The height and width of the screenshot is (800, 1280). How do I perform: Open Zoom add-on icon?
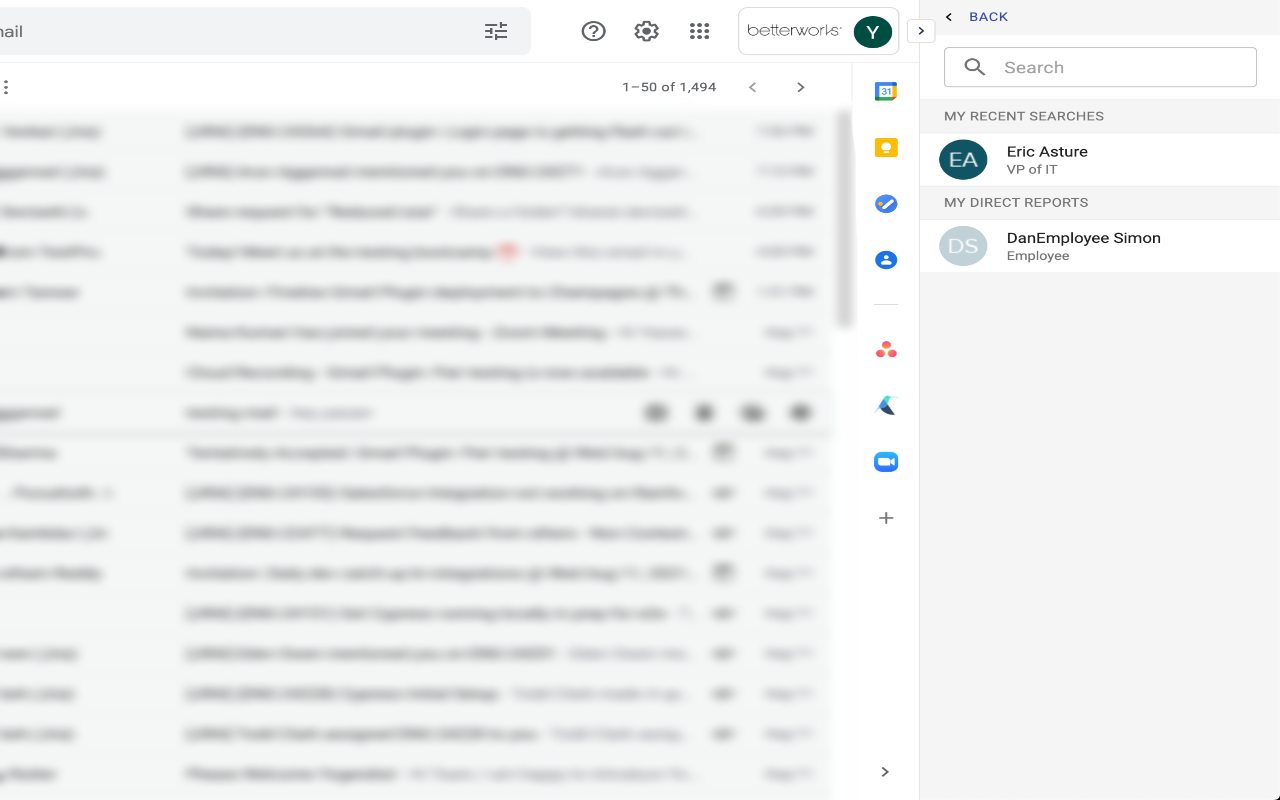click(x=886, y=461)
